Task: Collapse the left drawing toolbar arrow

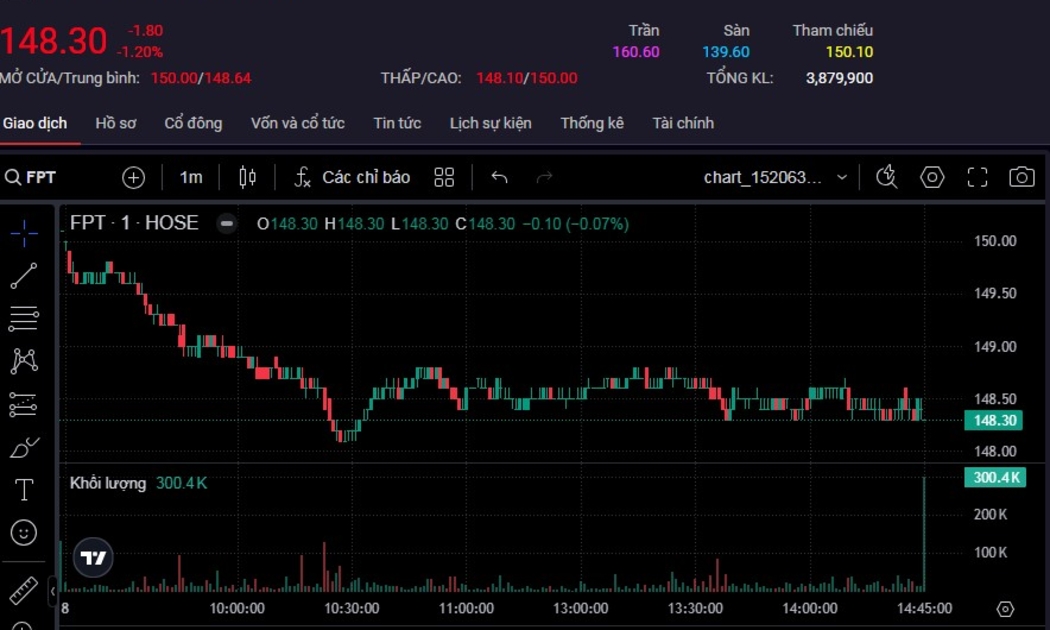Action: (53, 592)
